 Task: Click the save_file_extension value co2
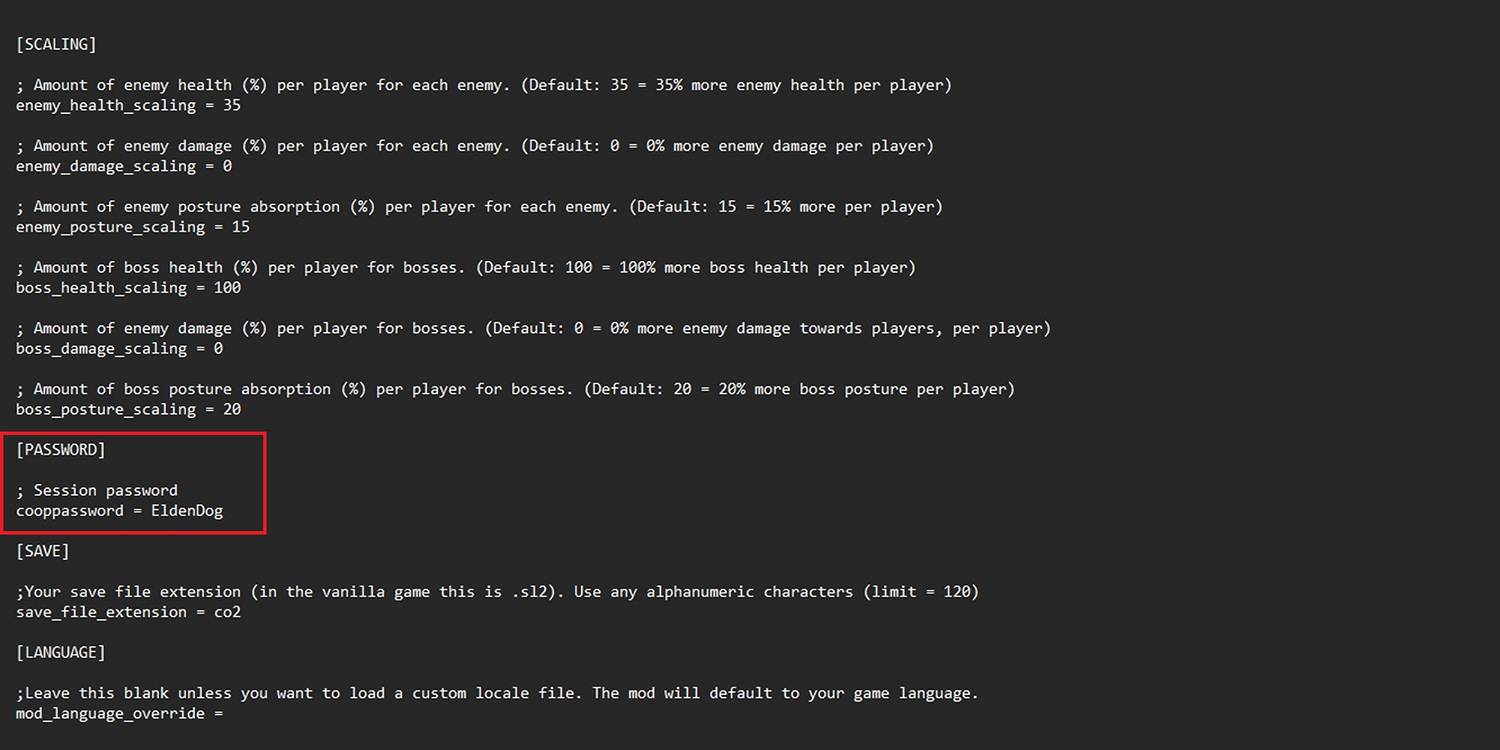tap(227, 612)
